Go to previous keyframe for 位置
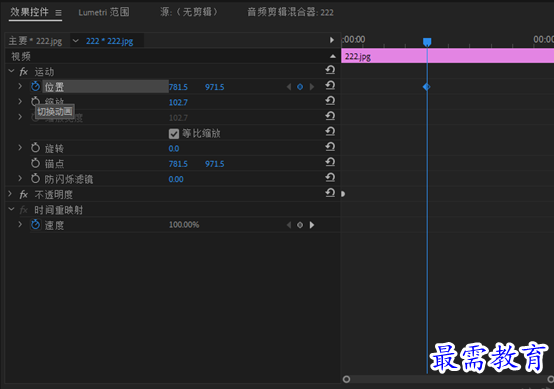The width and height of the screenshot is (554, 389). [x=289, y=87]
